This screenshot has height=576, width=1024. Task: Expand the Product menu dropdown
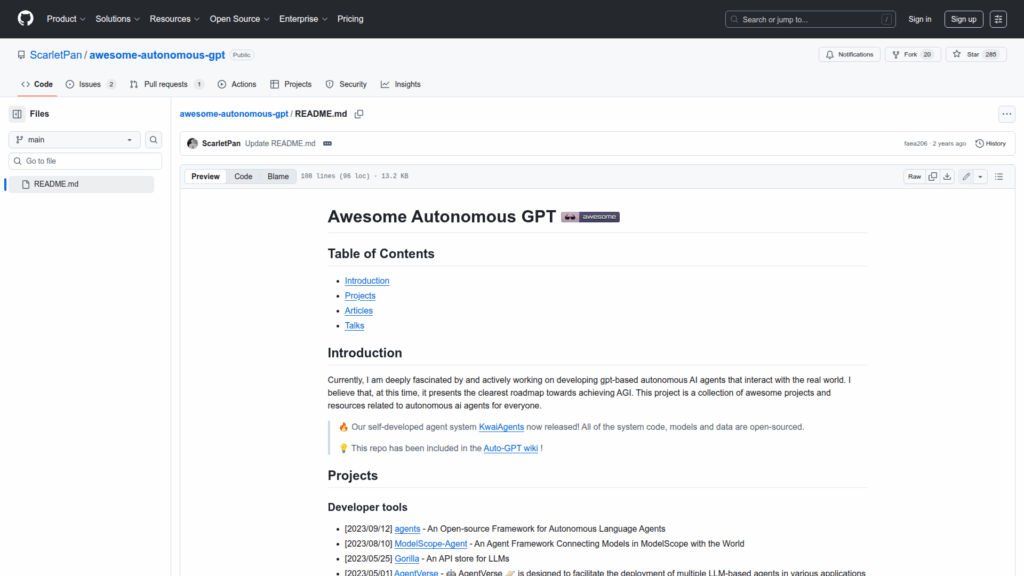[66, 19]
